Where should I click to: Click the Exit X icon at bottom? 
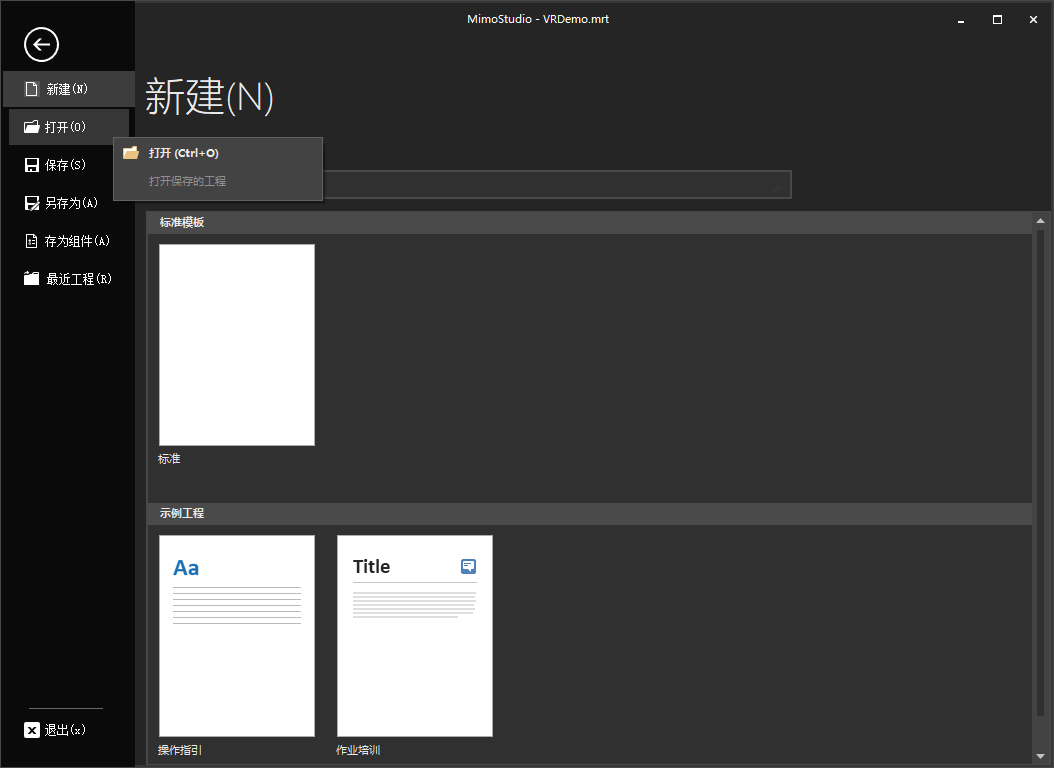coord(32,730)
